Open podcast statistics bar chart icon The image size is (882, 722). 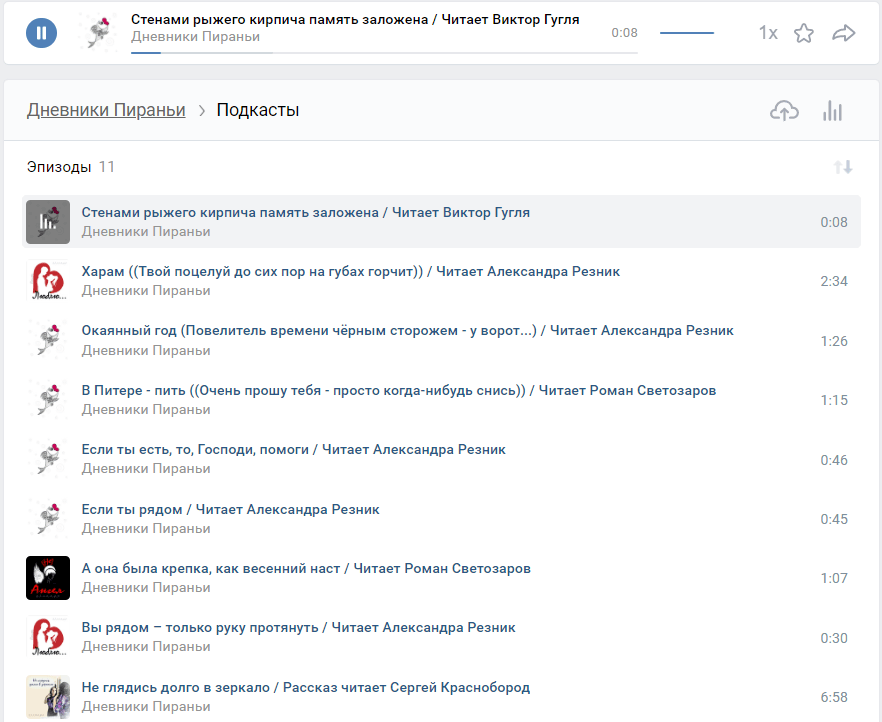coord(832,111)
